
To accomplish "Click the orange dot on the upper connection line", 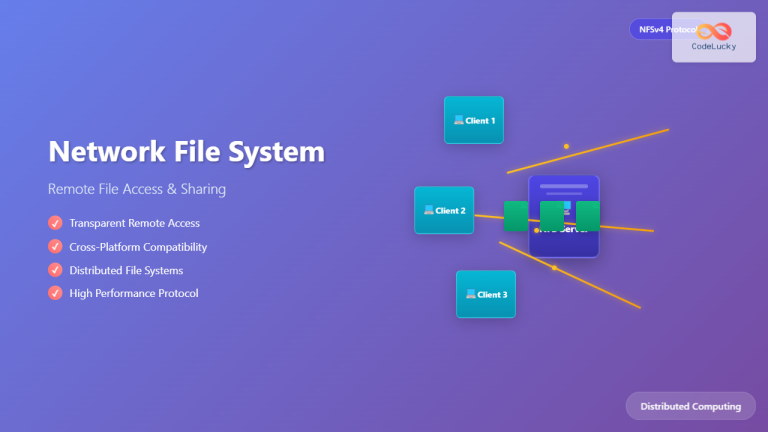I will coord(566,147).
